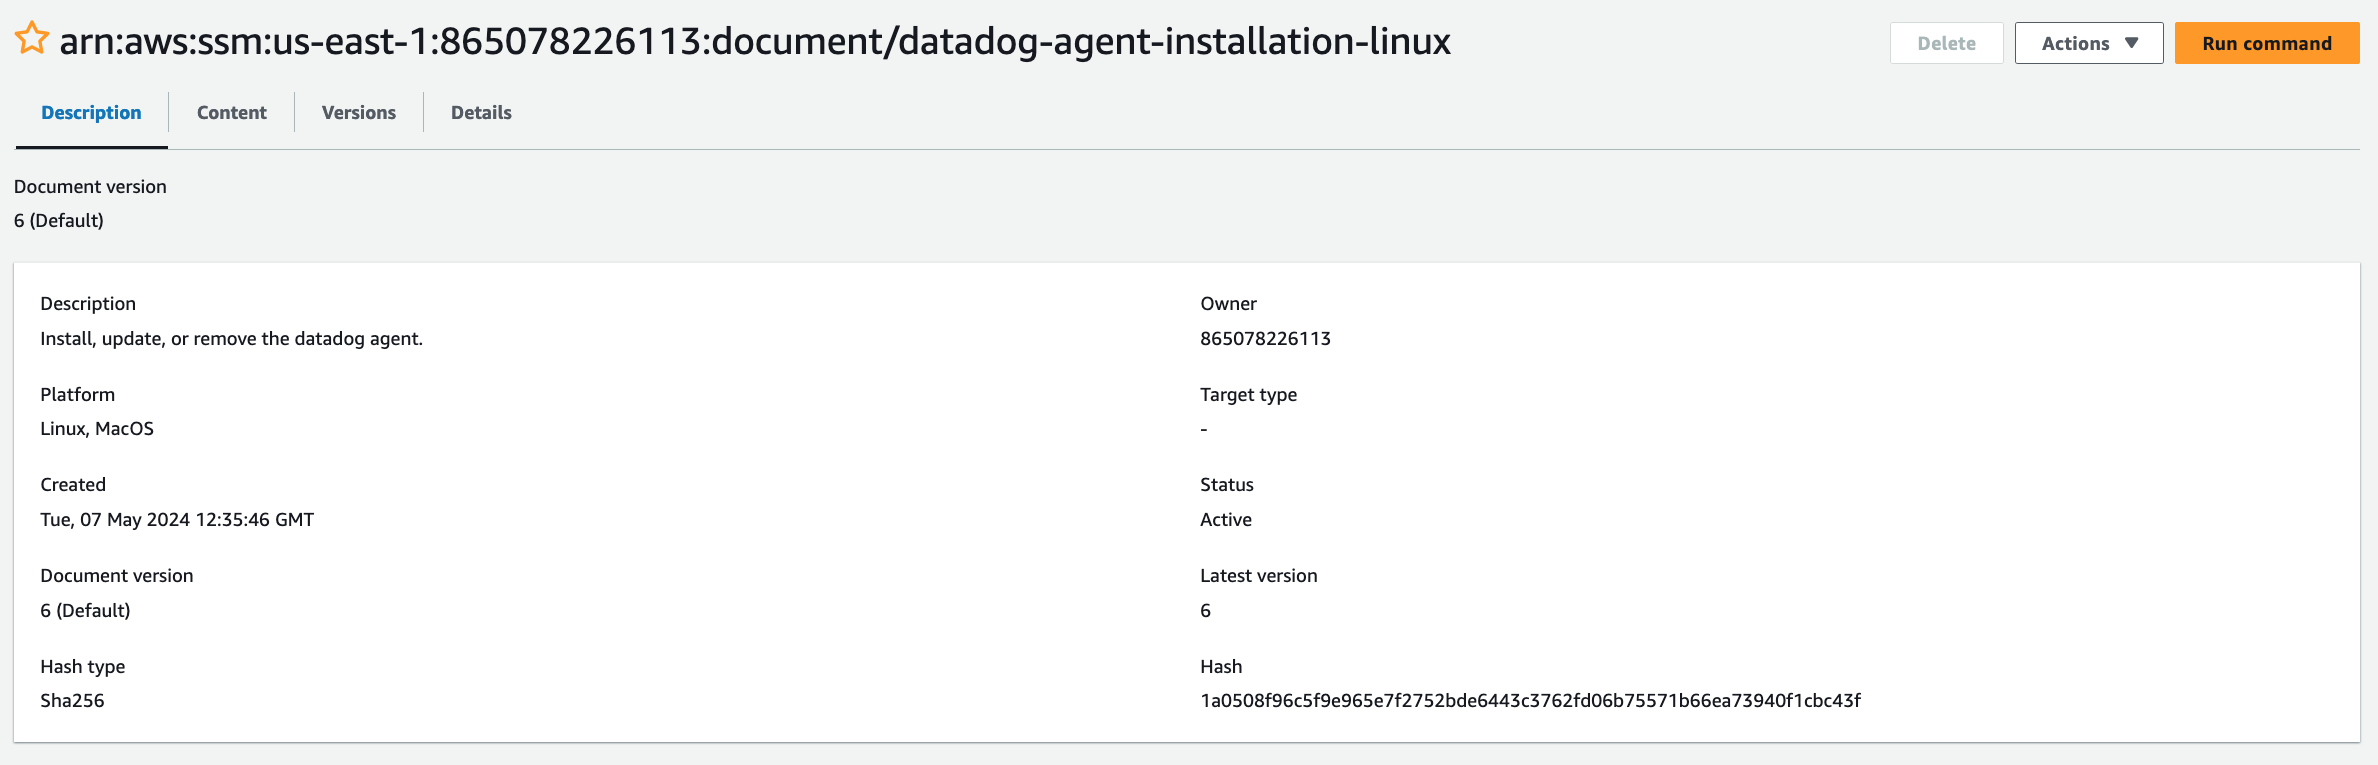
Task: Select the document ARN title text
Action: pos(755,41)
